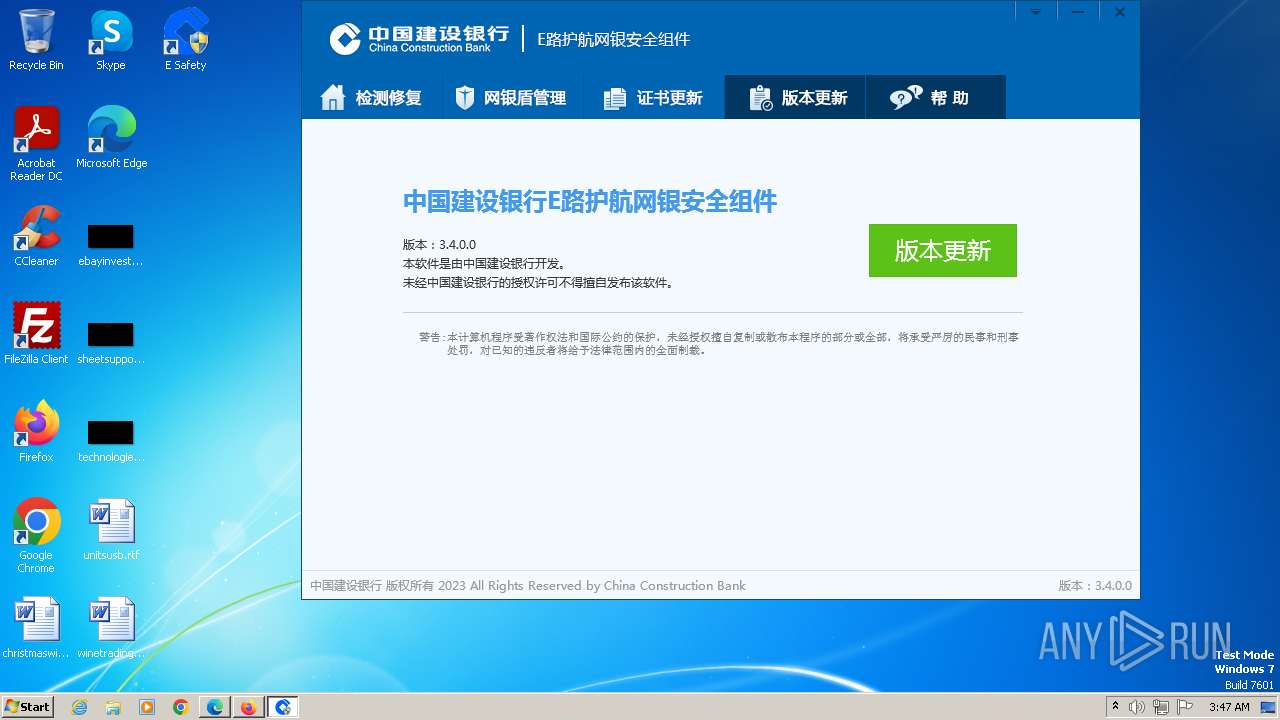Click the 警告 warning paragraph

[719, 344]
